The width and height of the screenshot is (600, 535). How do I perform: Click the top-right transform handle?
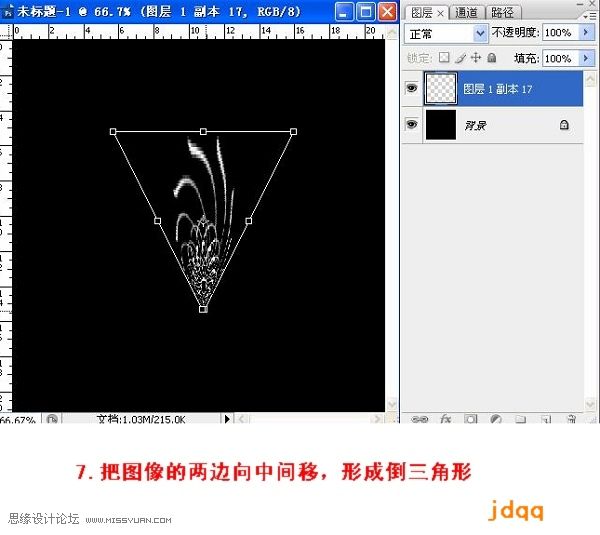(x=293, y=132)
